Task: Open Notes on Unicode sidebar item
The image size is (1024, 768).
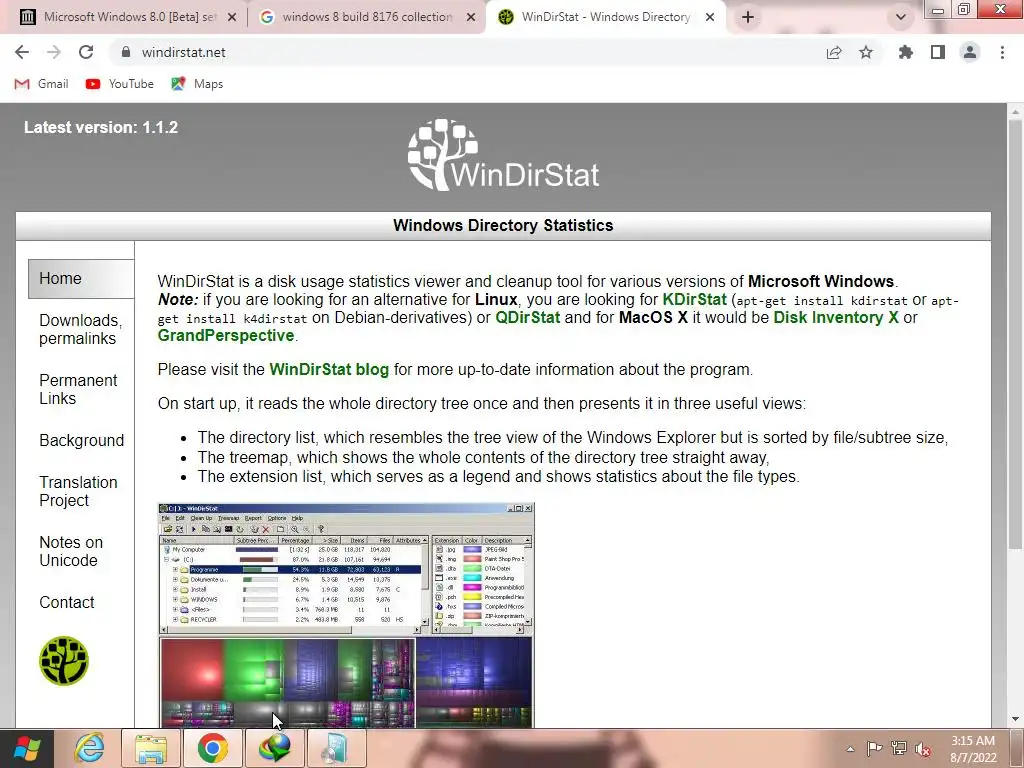Action: coord(71,551)
